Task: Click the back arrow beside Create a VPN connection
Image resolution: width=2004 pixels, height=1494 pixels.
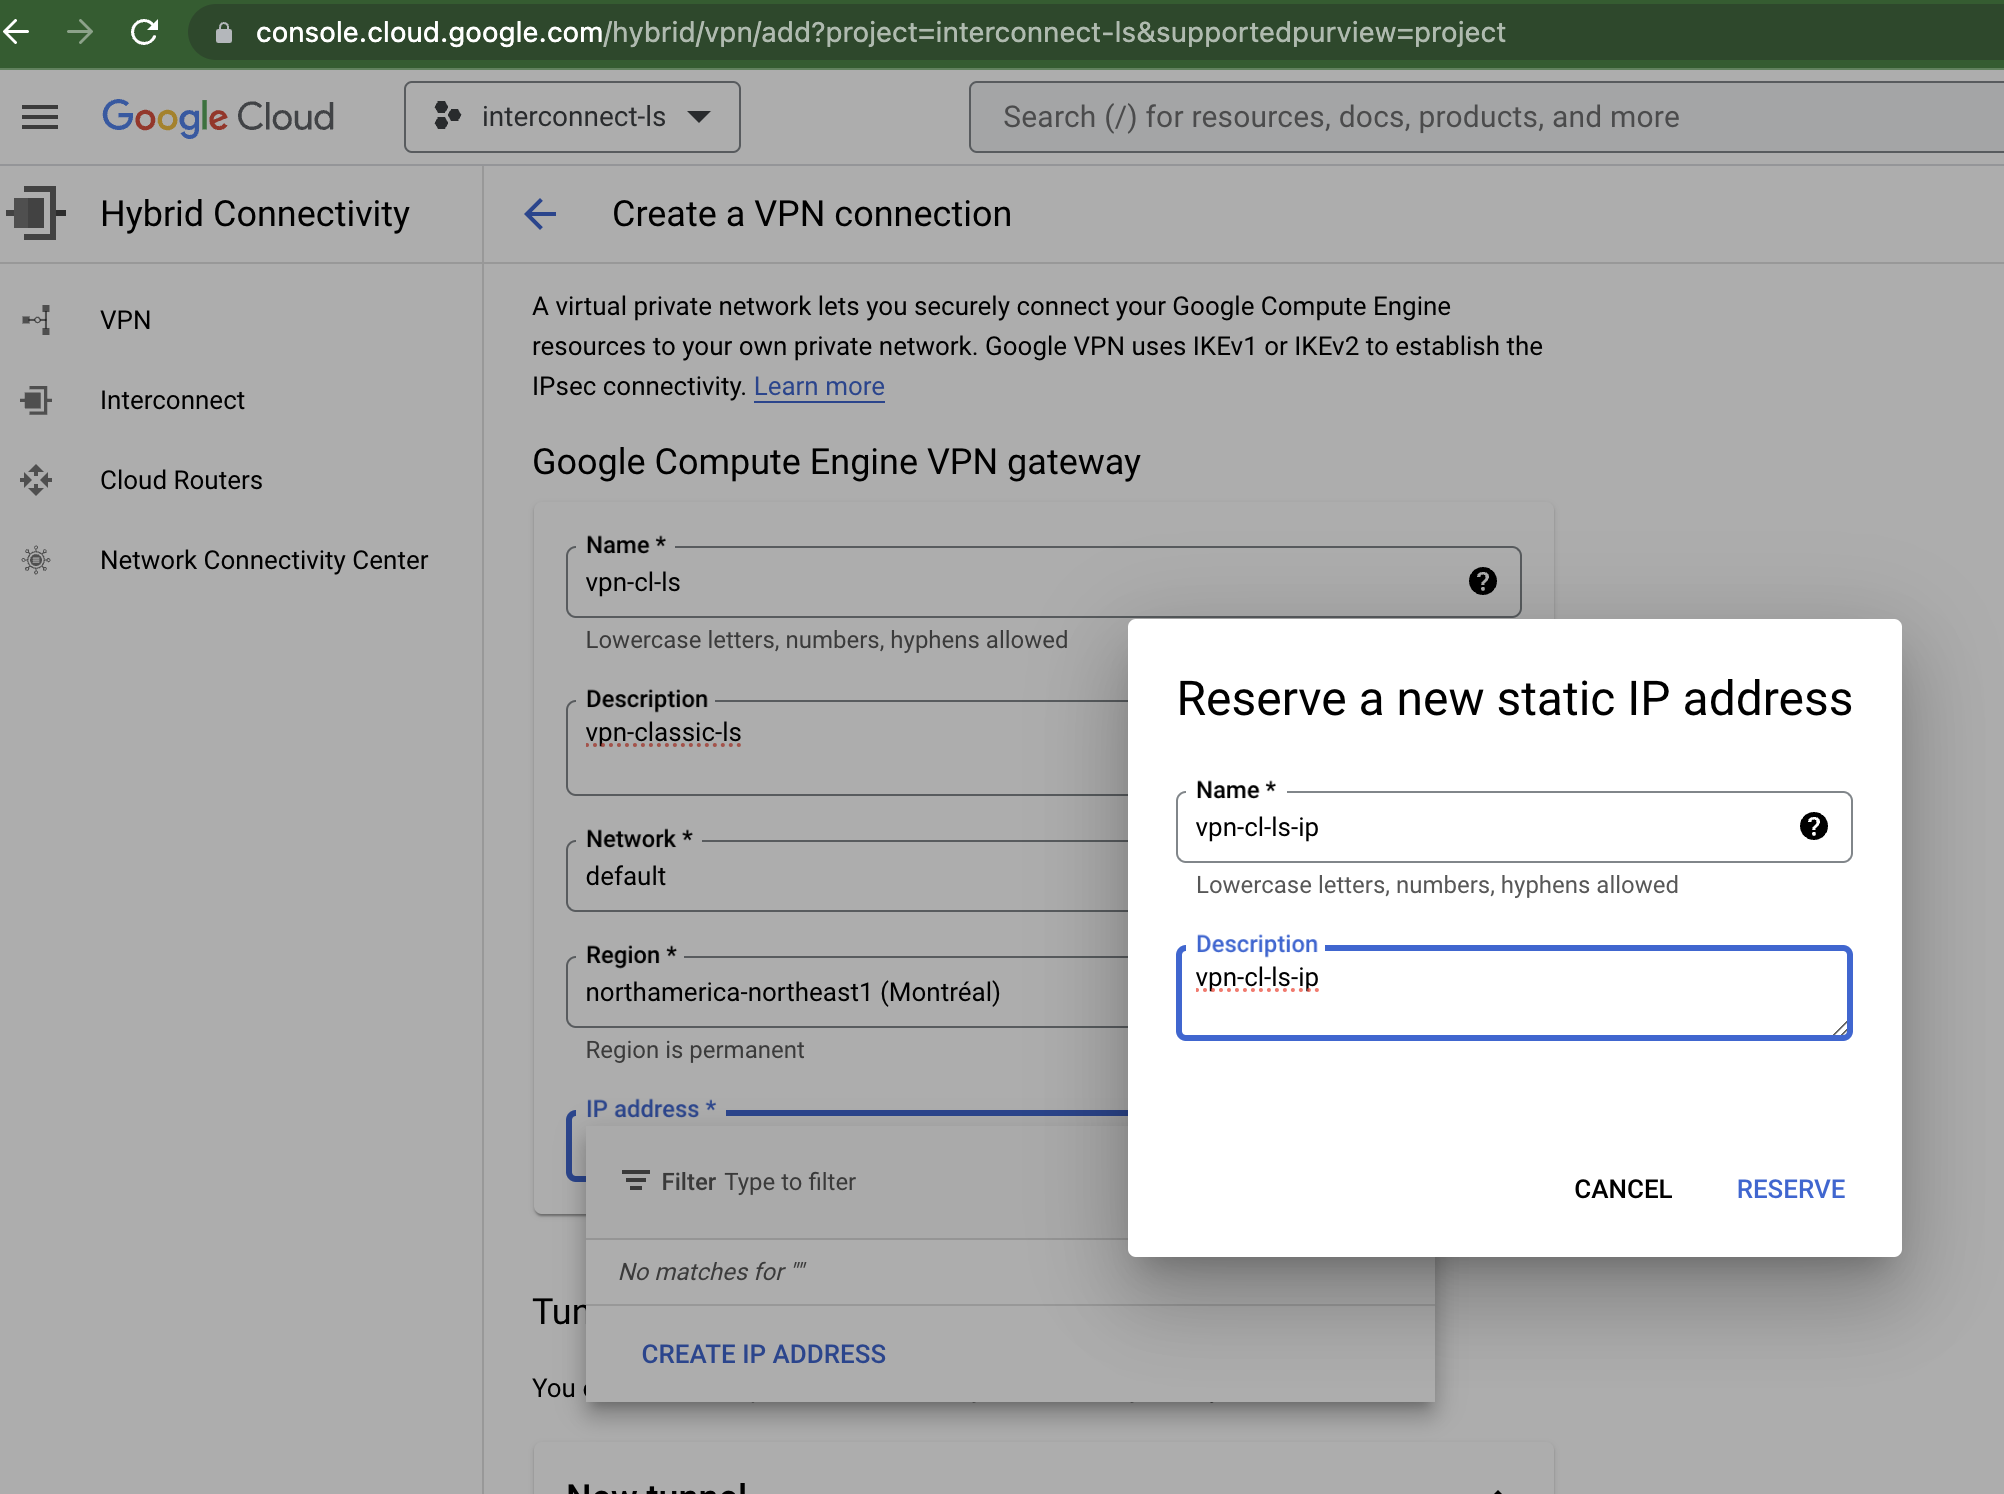Action: pos(540,214)
